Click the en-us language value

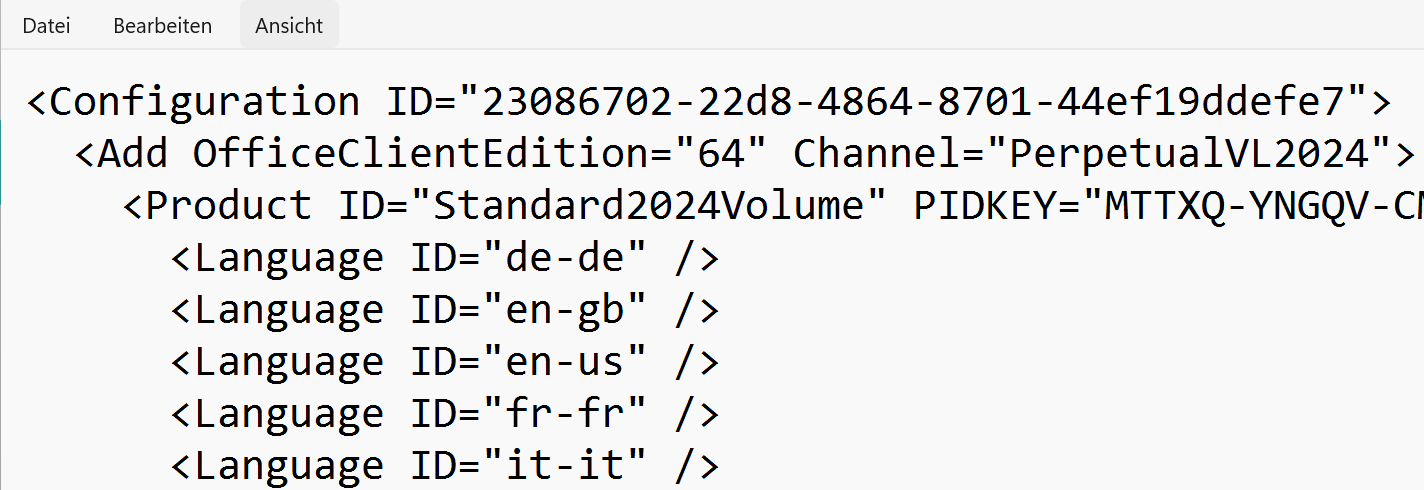click(x=566, y=362)
